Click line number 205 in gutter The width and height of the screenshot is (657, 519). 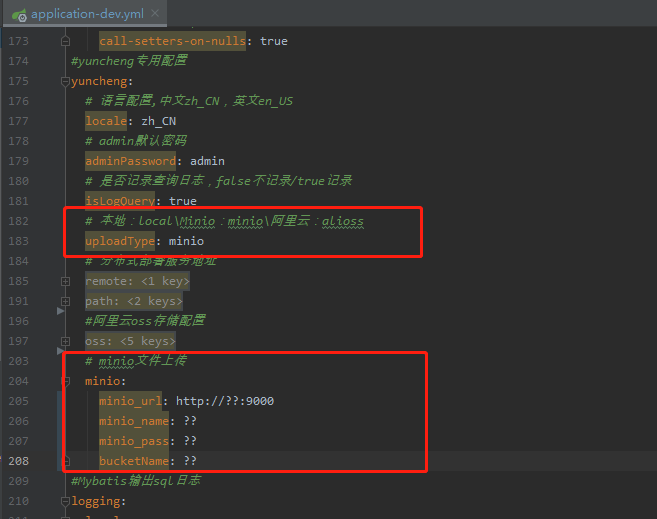(18, 401)
